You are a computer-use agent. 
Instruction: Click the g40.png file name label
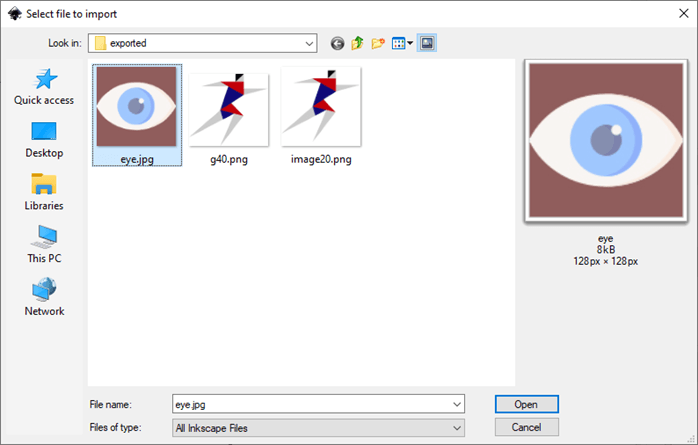pos(229,159)
